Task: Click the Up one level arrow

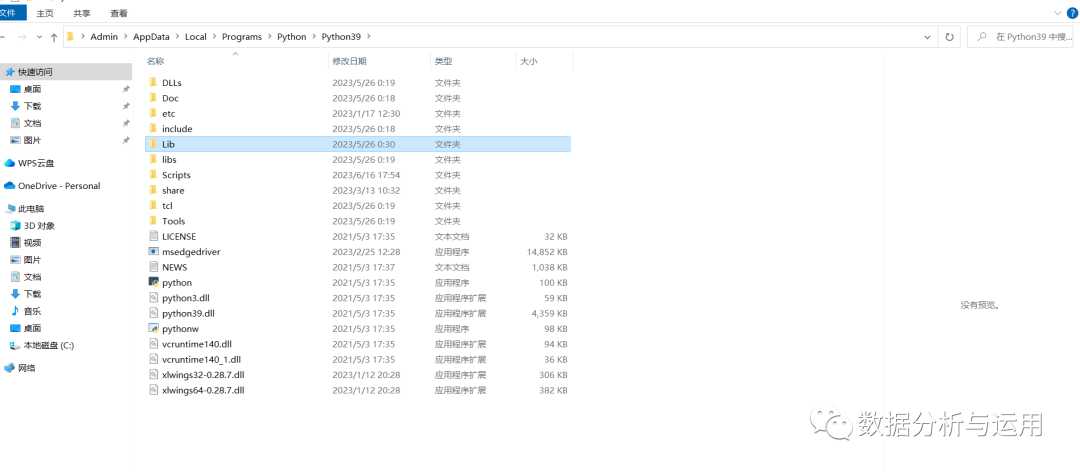Action: tap(53, 37)
